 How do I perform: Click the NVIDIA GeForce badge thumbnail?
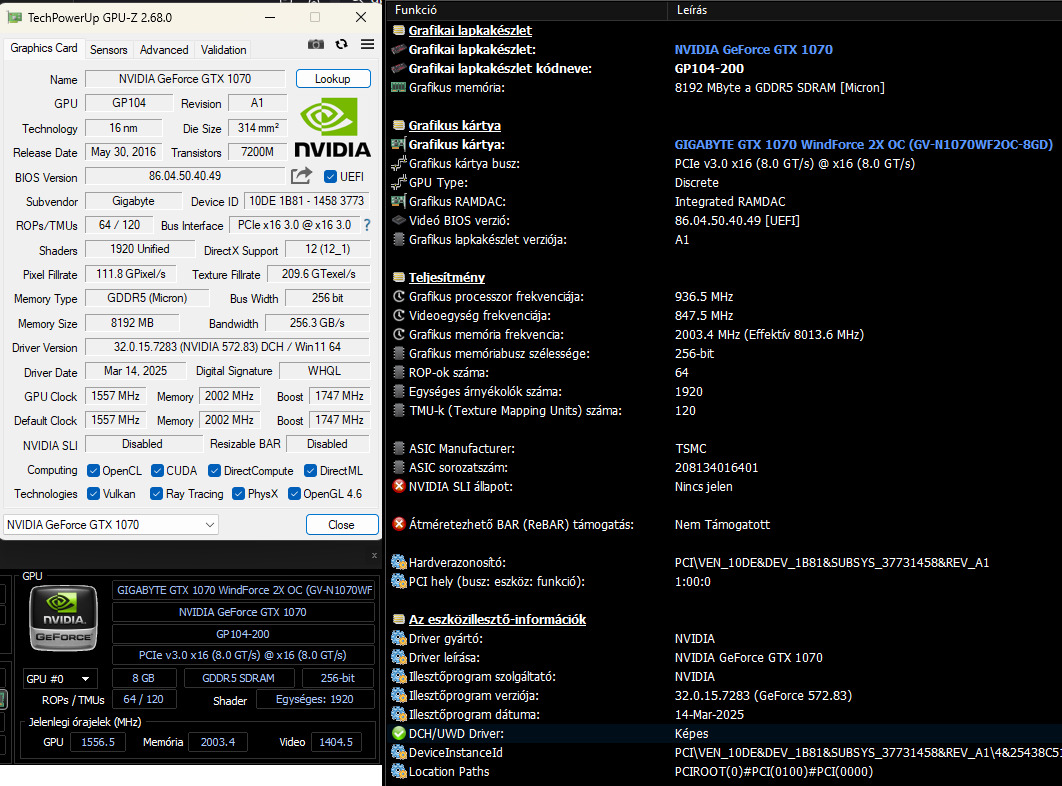64,618
